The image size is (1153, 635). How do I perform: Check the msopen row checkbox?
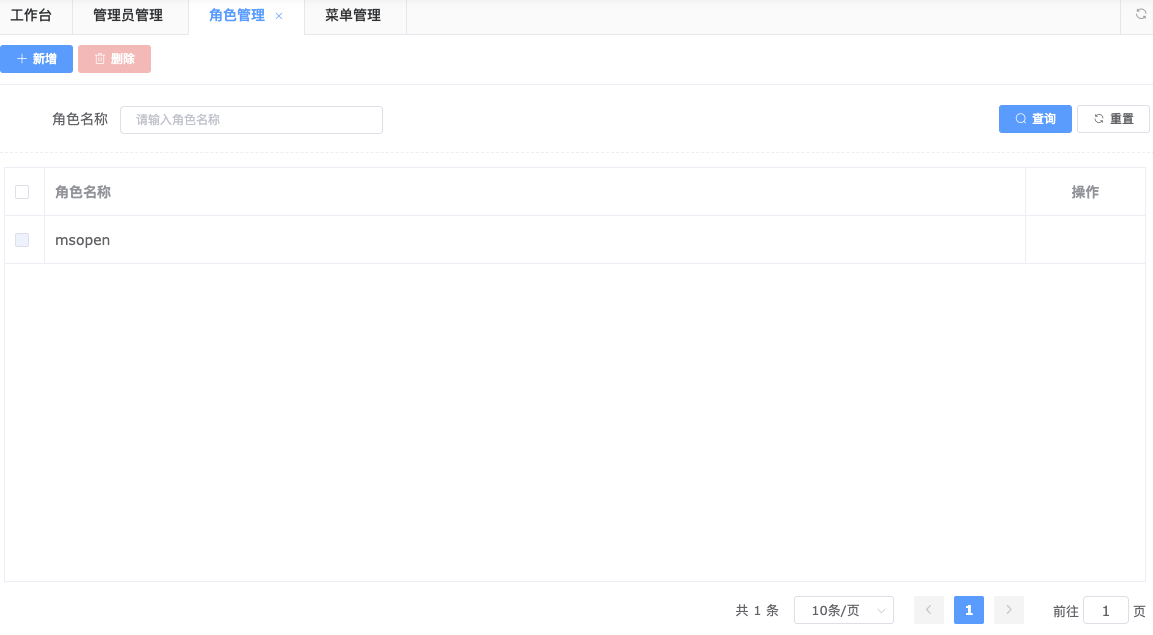(22, 240)
